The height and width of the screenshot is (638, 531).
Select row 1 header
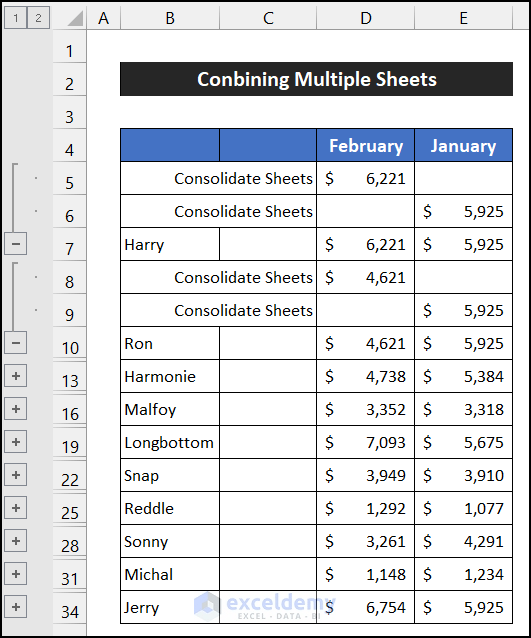(70, 46)
